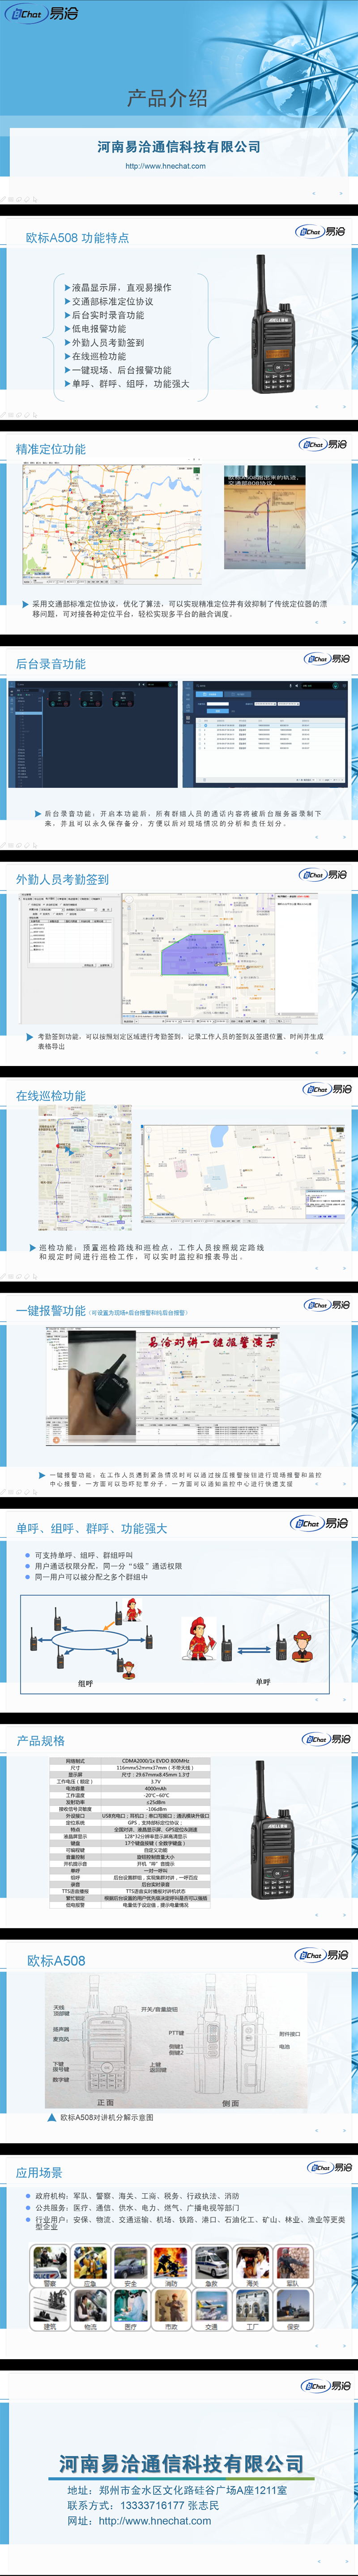The height and width of the screenshot is (2576, 358).
Task: Click the 保安 scenario thumbnail
Action: [x=293, y=2310]
